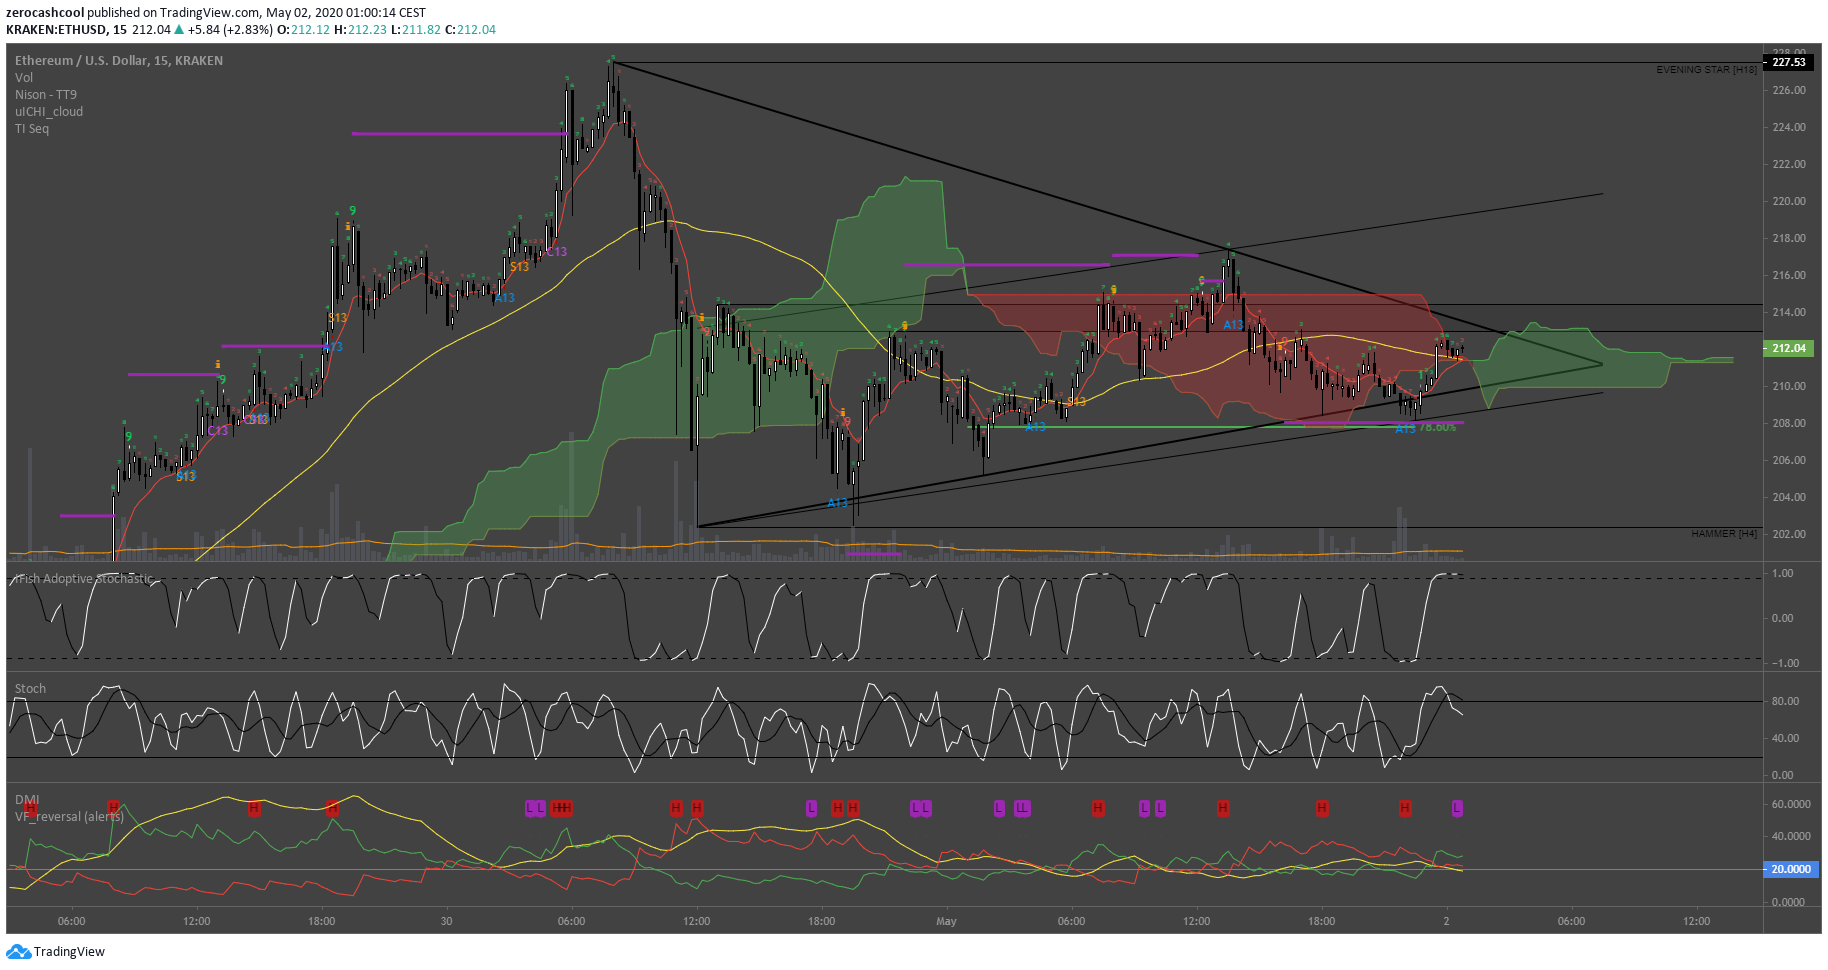Viewport: 1828px width, 970px height.
Task: Click the 30 date on time axis
Action: (446, 921)
